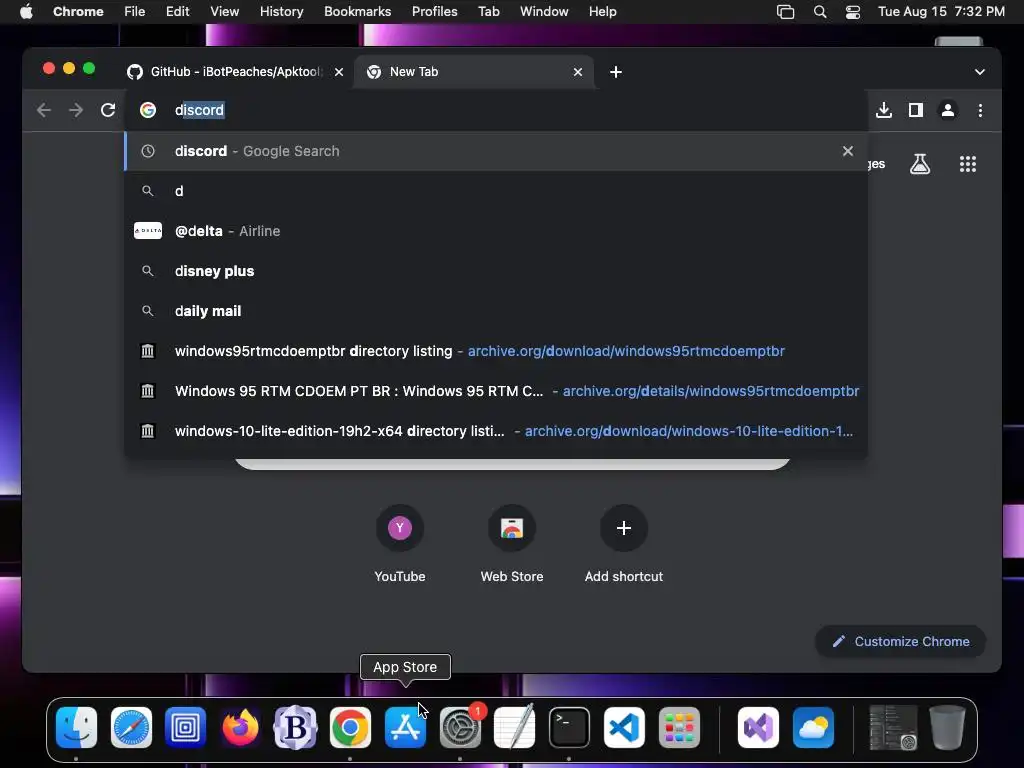Open System Settings from the dock

tap(460, 727)
